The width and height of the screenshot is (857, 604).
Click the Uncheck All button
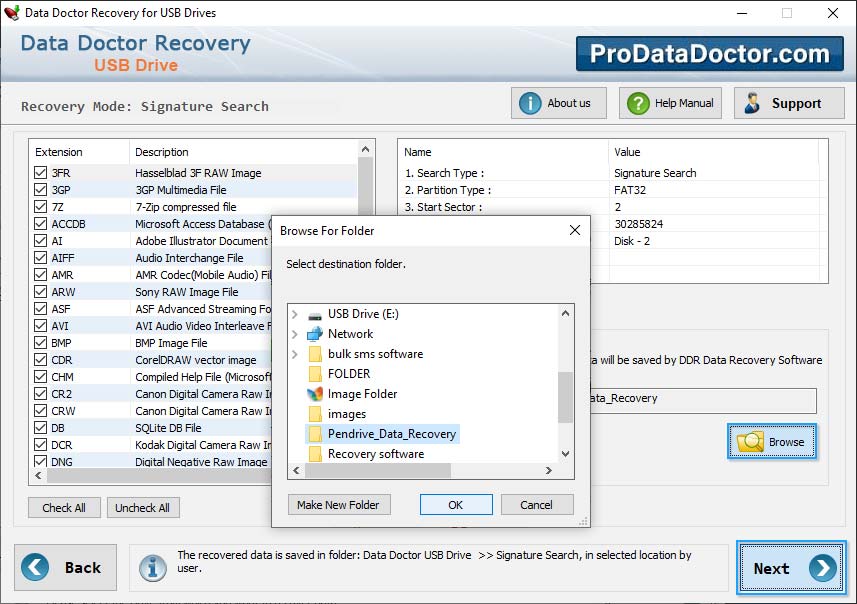[x=143, y=508]
